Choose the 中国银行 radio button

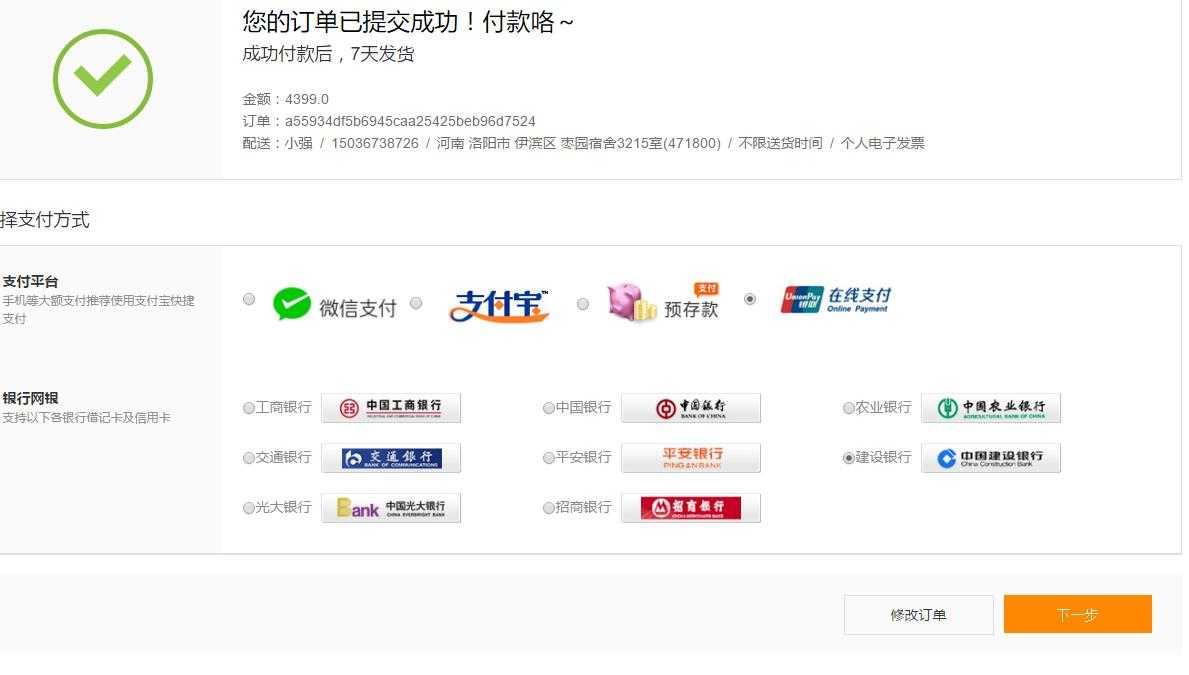pyautogui.click(x=549, y=408)
